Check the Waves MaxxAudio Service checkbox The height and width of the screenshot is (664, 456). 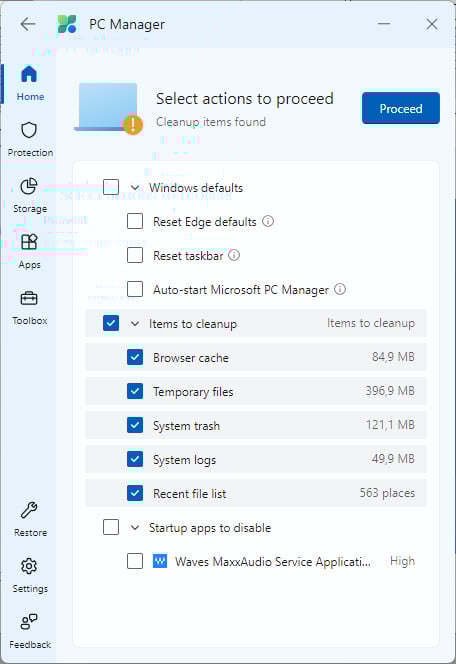click(x=135, y=561)
